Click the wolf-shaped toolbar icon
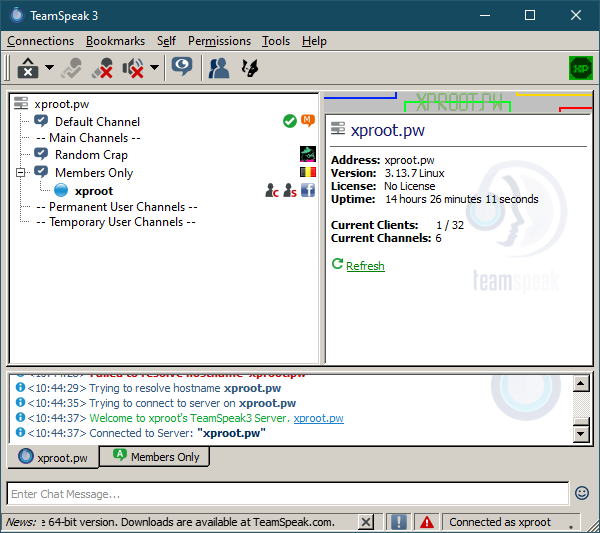Viewport: 600px width, 533px height. tap(250, 68)
